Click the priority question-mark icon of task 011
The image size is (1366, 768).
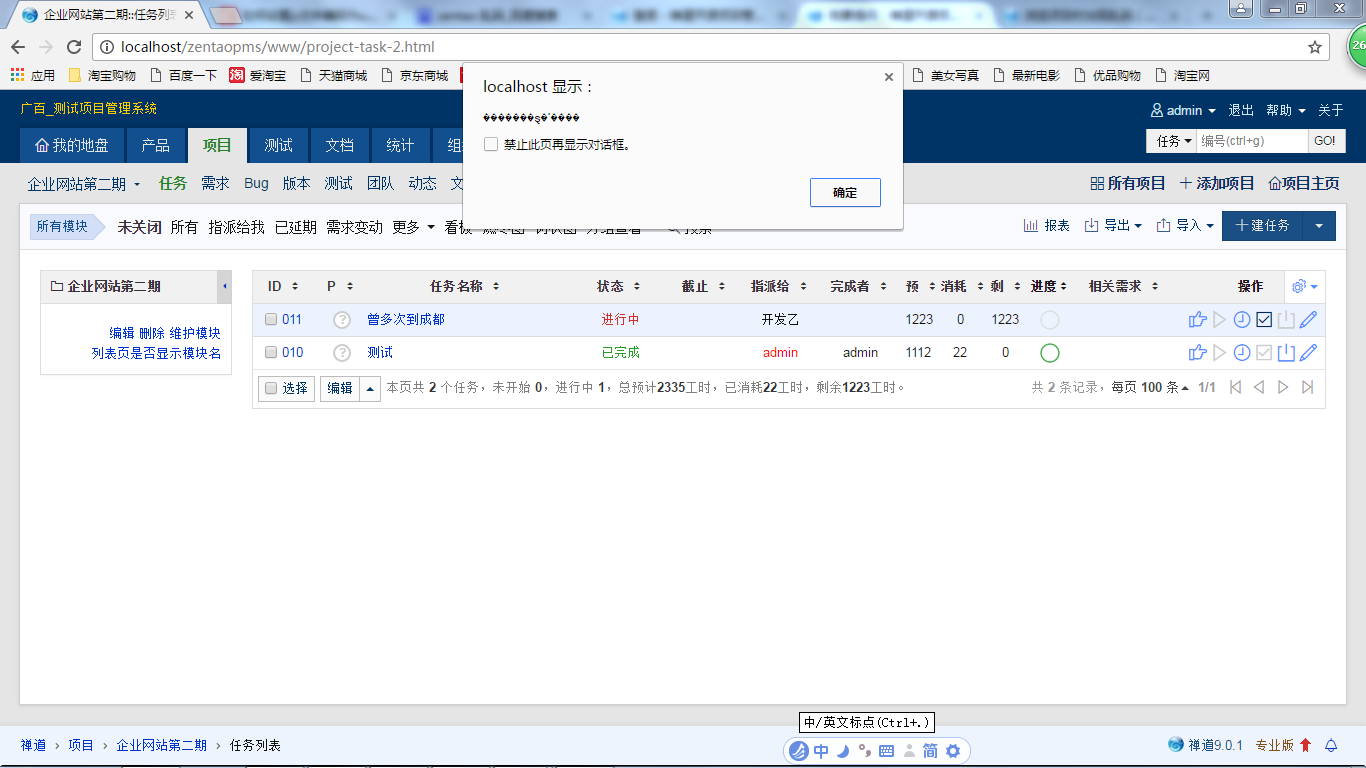click(x=342, y=320)
